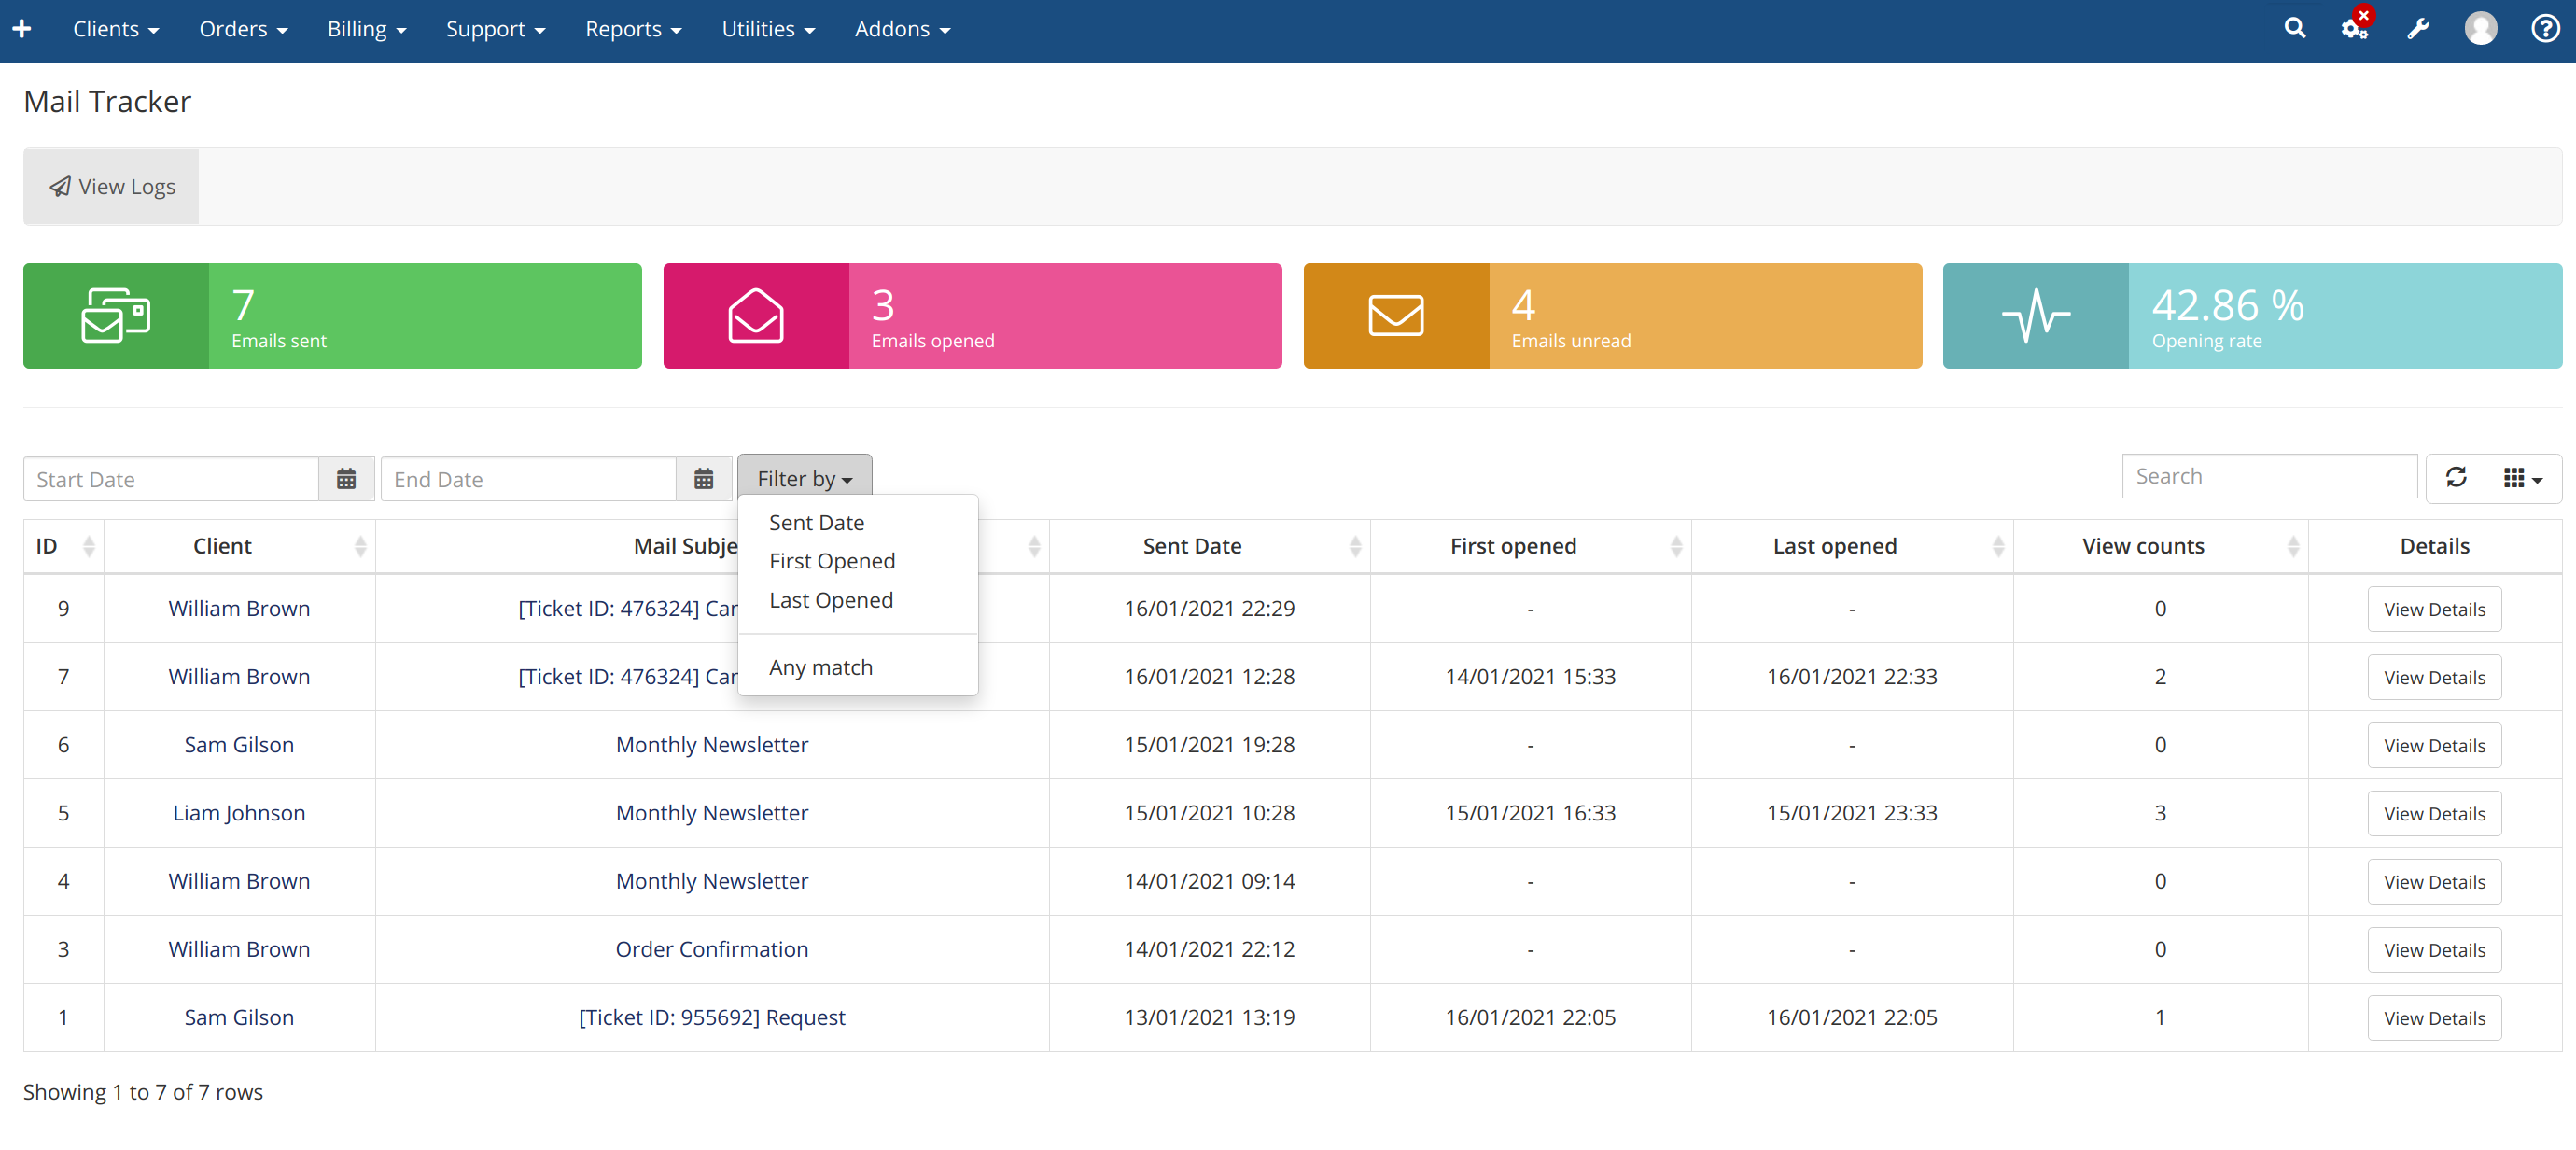Viewport: 2576px width, 1150px height.
Task: Click the Start Date input field
Action: coord(171,479)
